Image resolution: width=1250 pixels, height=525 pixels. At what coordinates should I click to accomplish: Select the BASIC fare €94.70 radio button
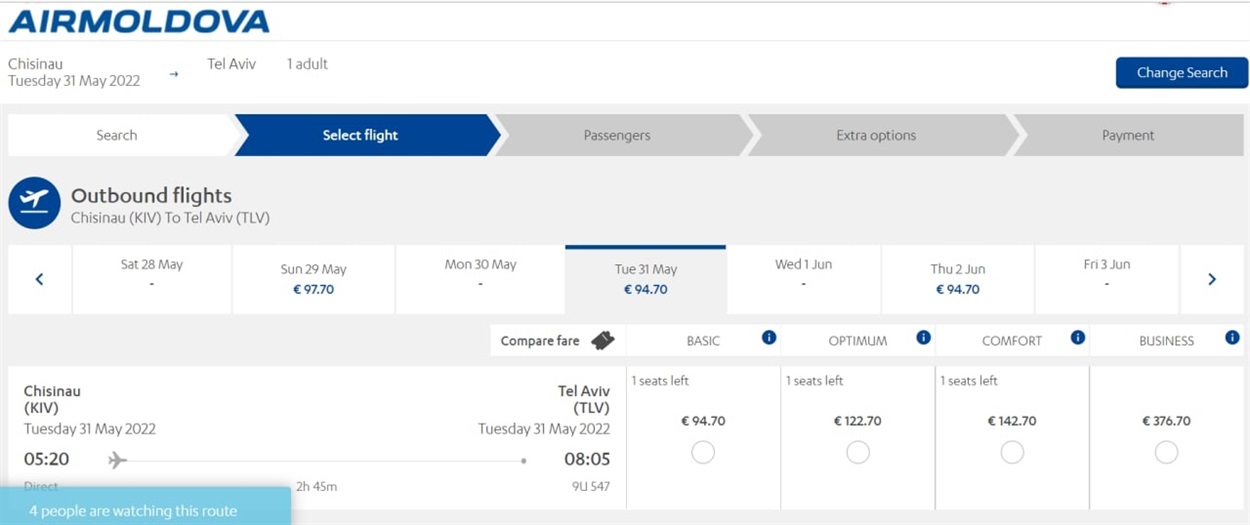pyautogui.click(x=703, y=453)
